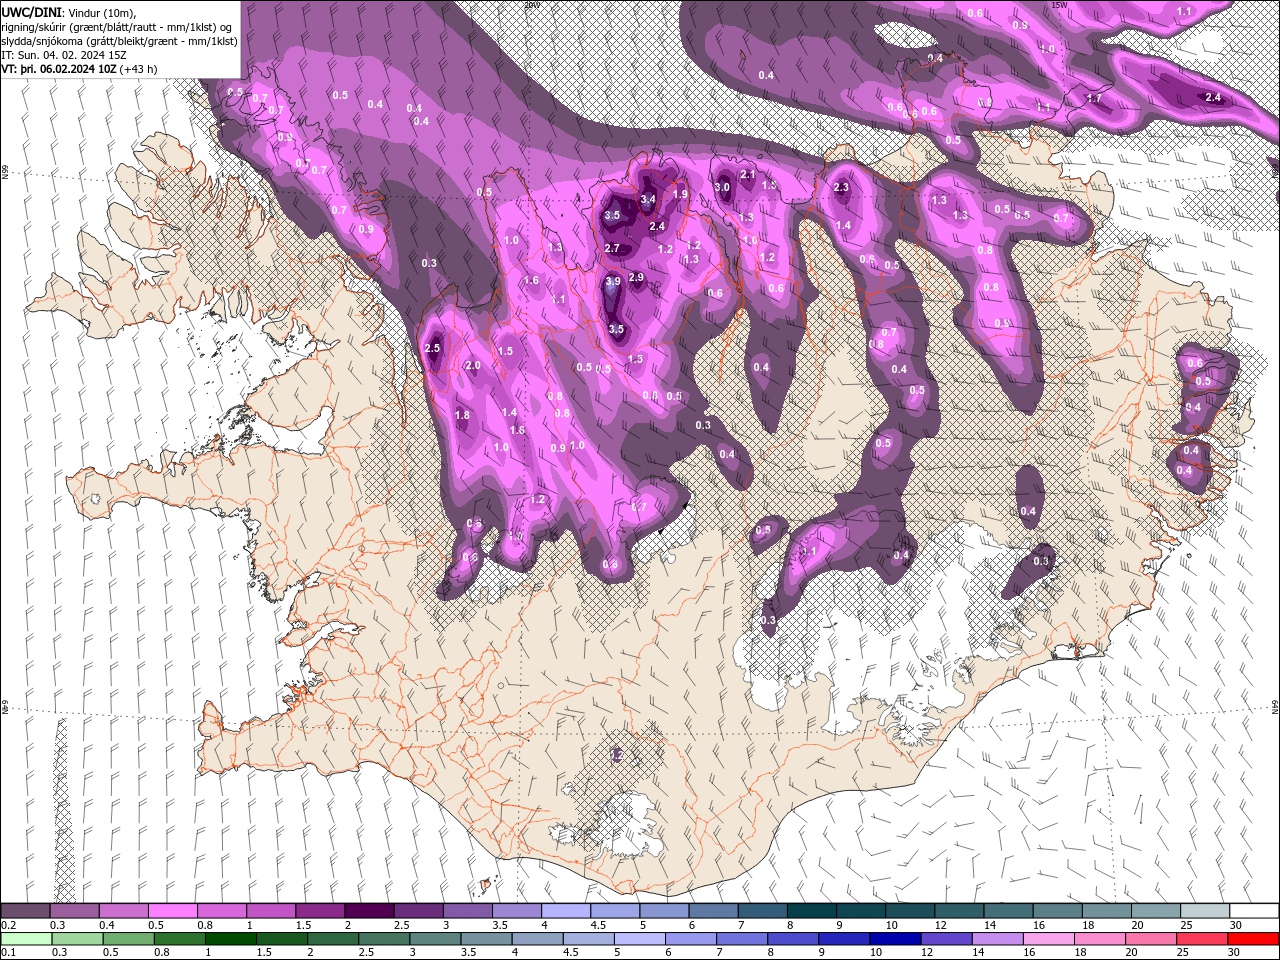1280x960 pixels.
Task: Click the 2.5 value near the west coast
Action: (x=432, y=349)
